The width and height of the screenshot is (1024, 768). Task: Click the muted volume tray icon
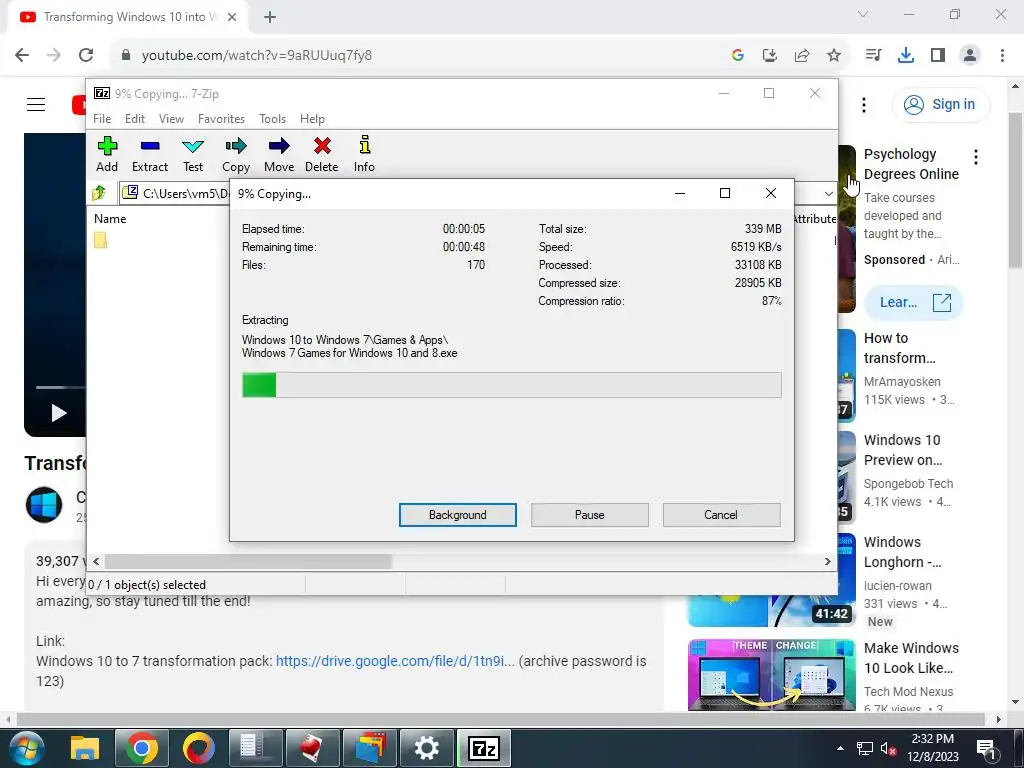pos(888,748)
